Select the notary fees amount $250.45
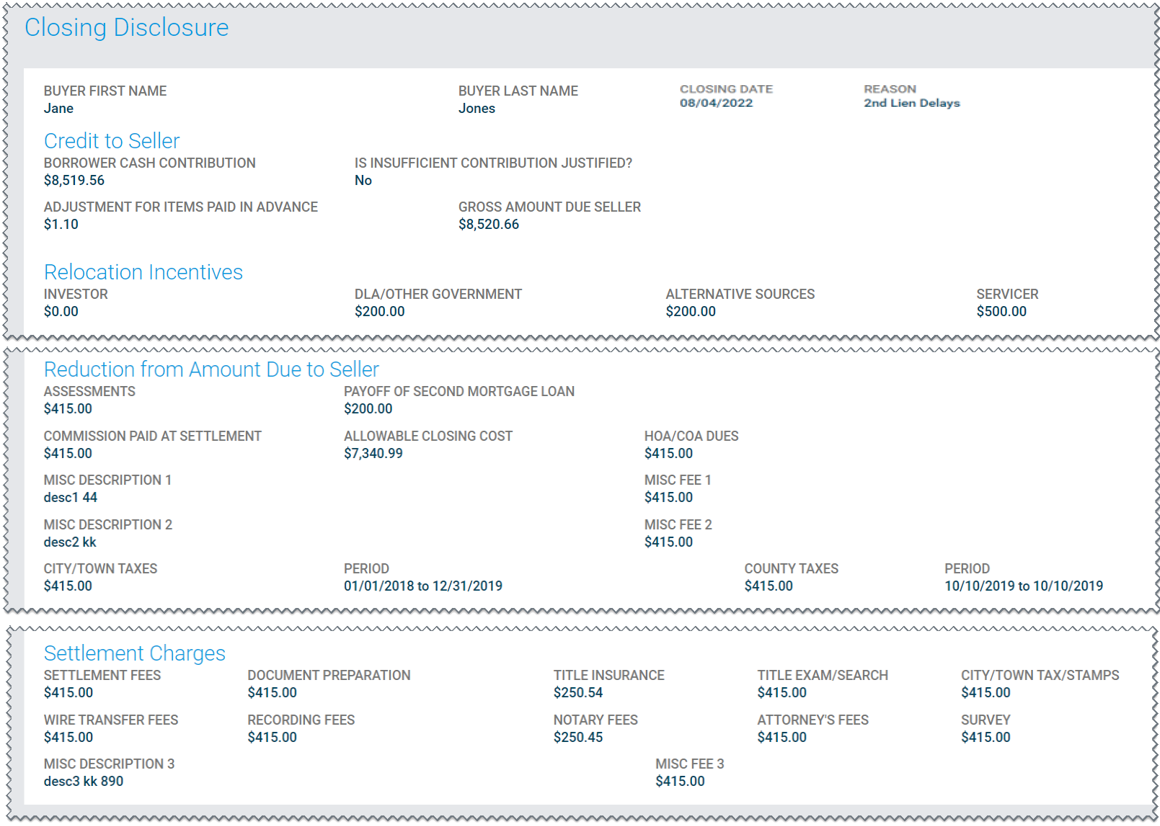This screenshot has height=826, width=1160. 578,738
